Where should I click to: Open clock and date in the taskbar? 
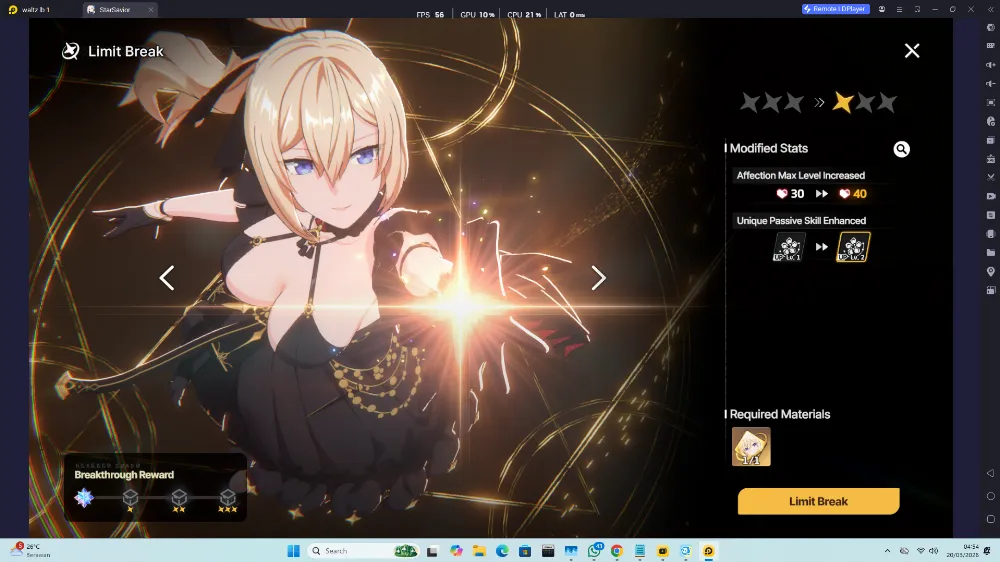962,551
